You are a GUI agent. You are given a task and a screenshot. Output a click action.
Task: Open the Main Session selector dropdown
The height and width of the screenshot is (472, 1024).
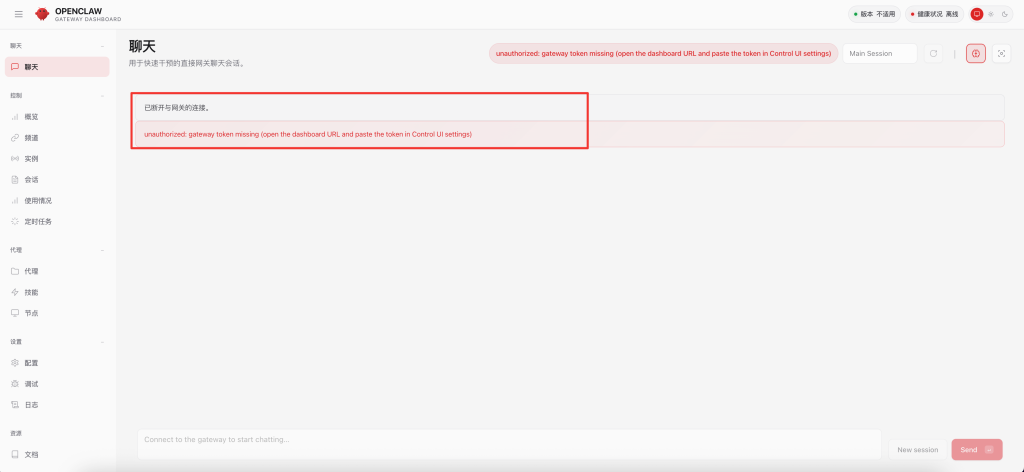click(880, 53)
